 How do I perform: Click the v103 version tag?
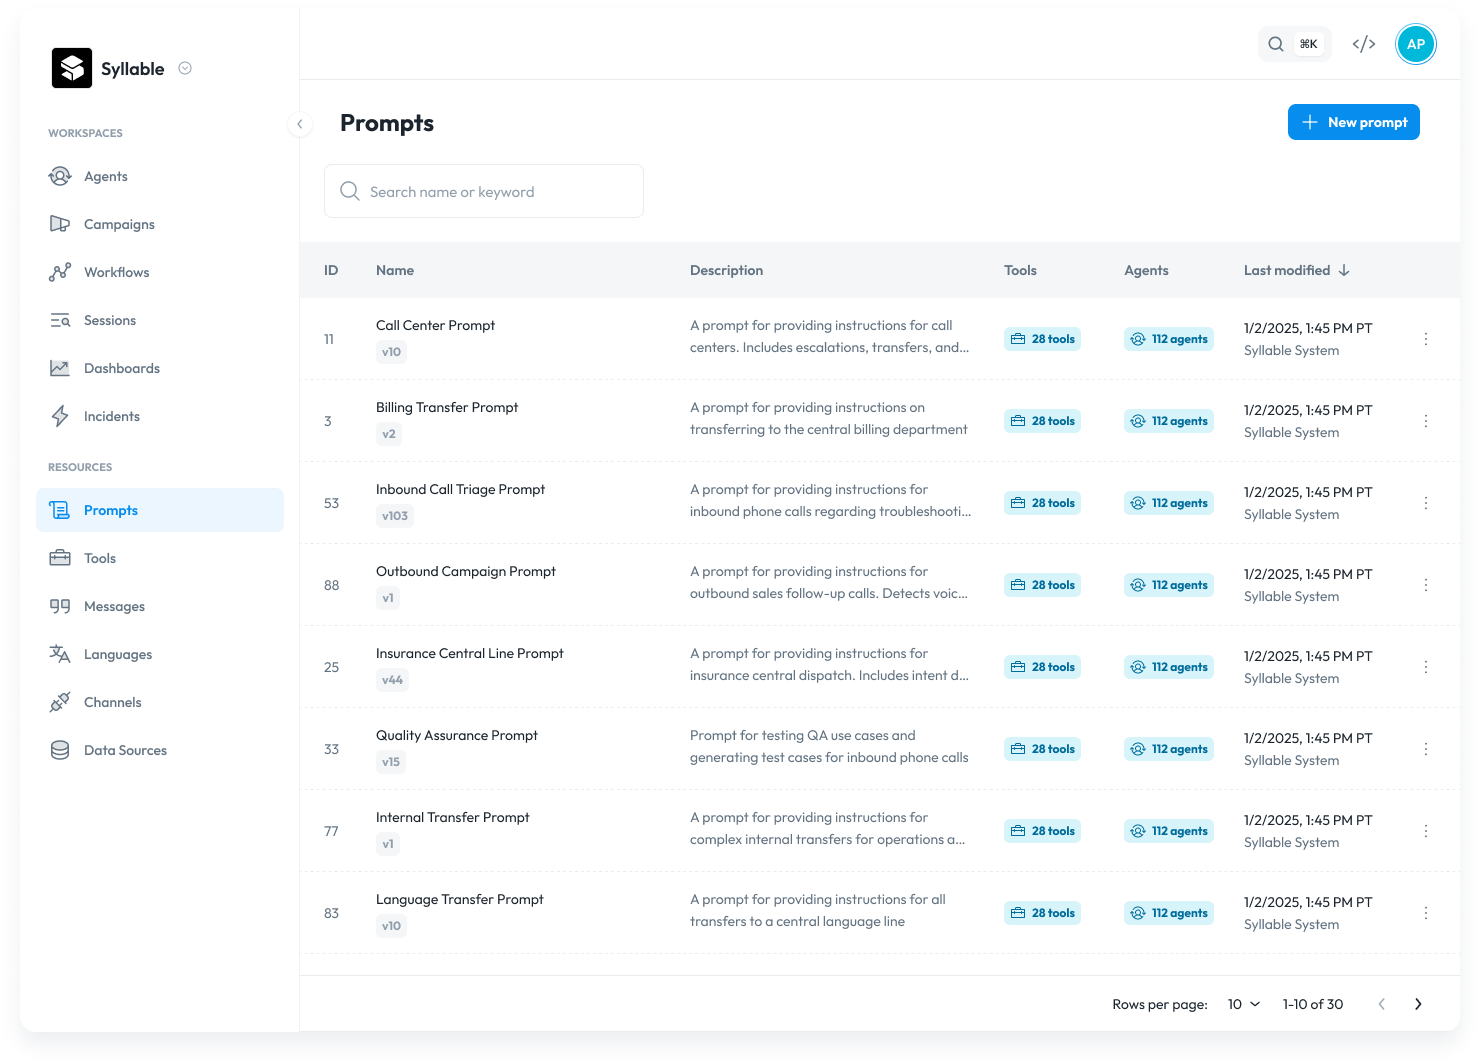(395, 516)
